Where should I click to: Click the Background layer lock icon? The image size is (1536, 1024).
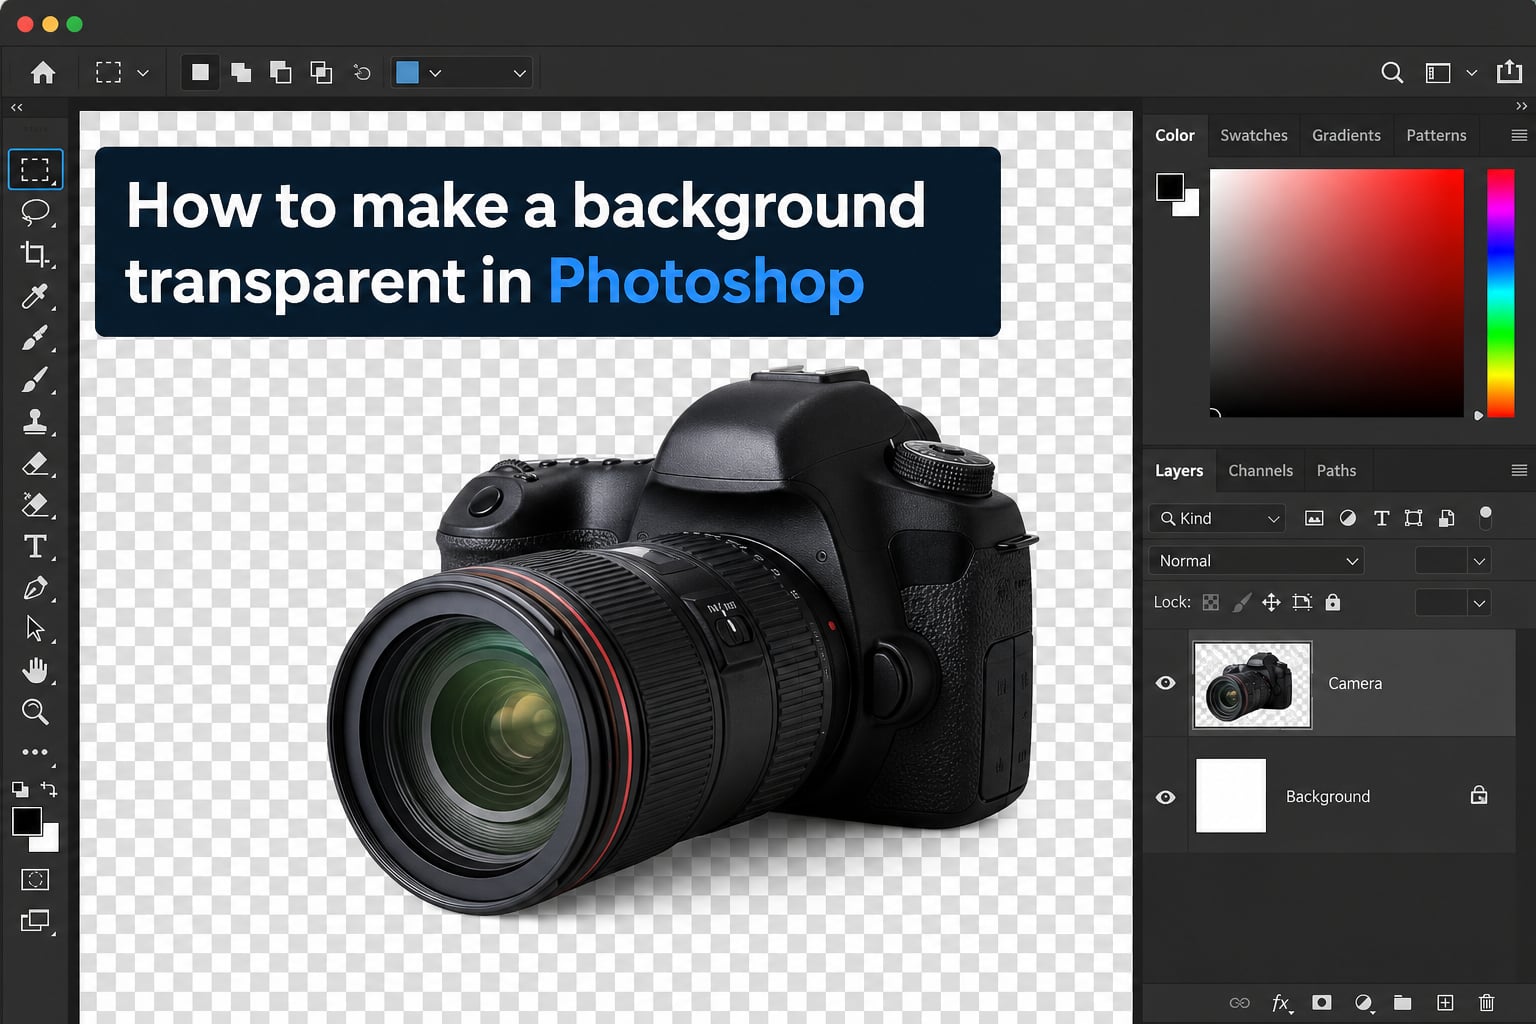pos(1479,795)
